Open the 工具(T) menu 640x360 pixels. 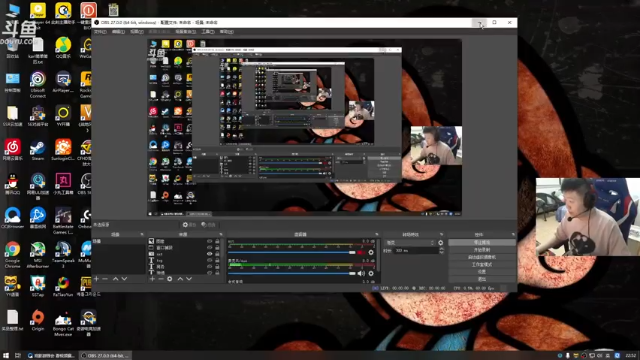pyautogui.click(x=208, y=32)
